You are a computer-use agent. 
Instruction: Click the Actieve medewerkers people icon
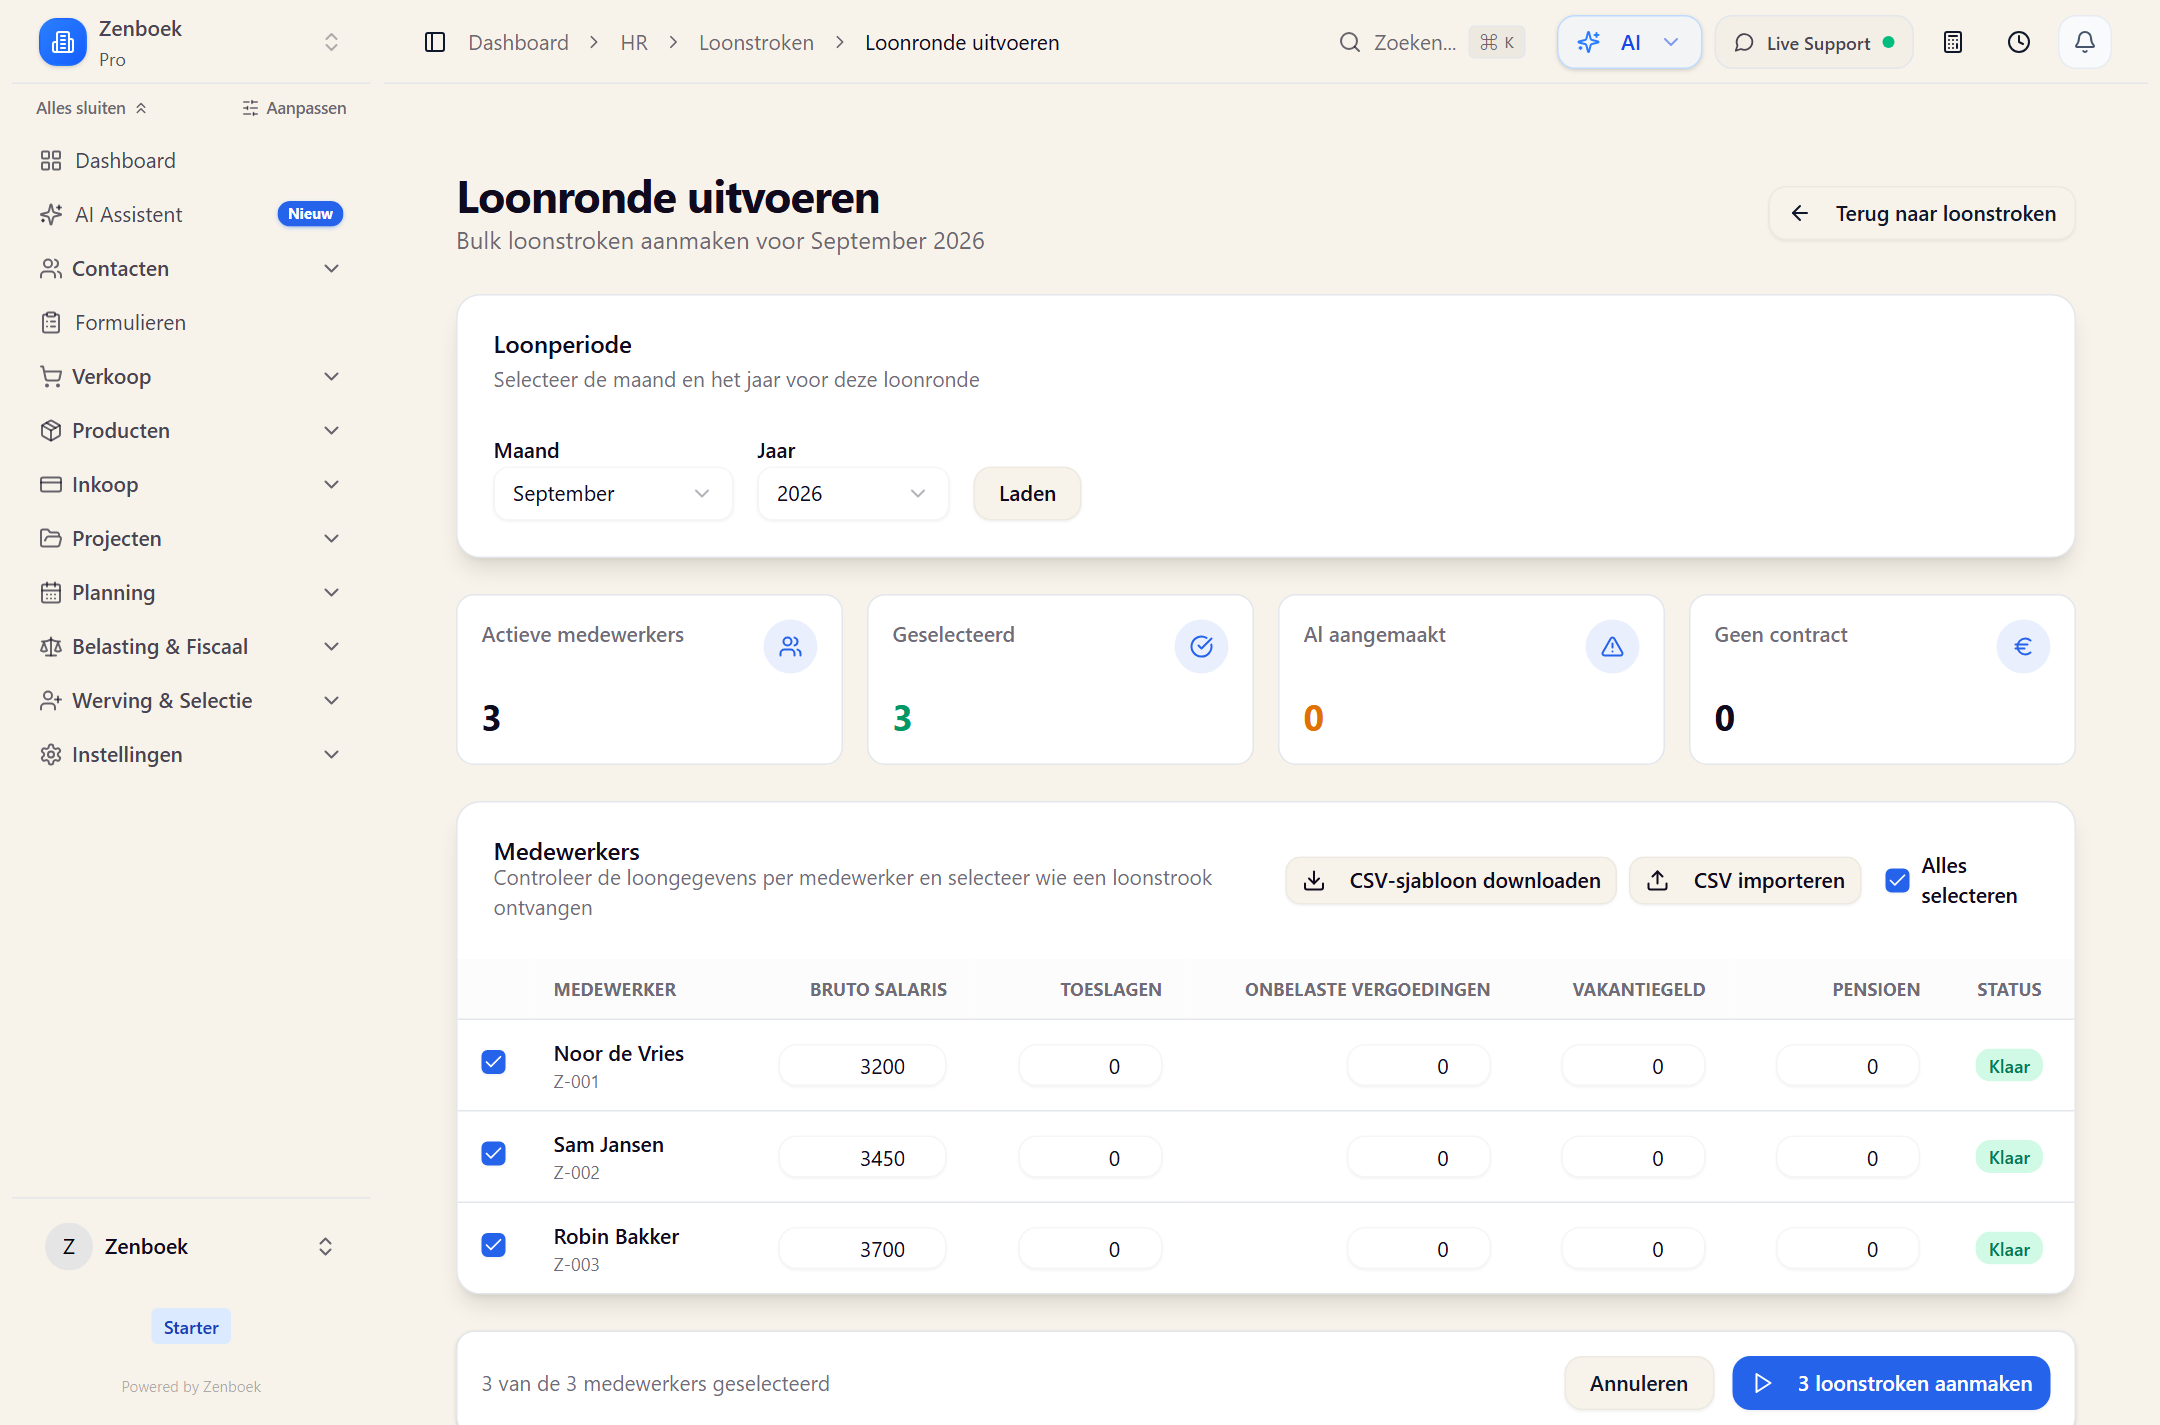790,647
